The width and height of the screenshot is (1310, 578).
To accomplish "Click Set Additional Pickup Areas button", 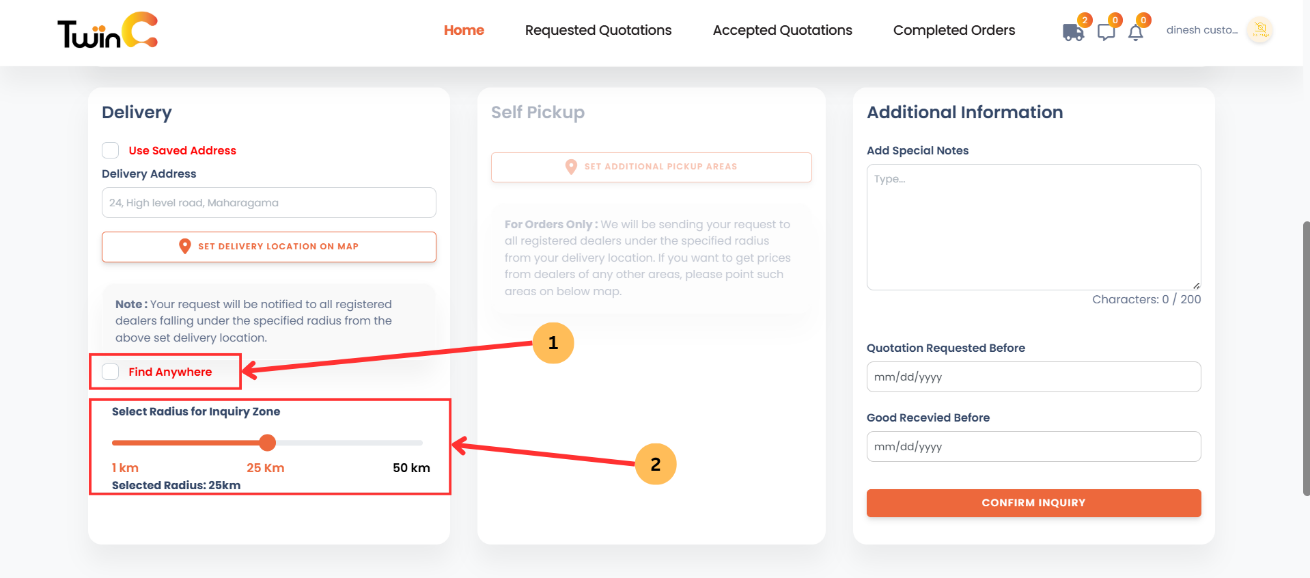I will pos(651,167).
